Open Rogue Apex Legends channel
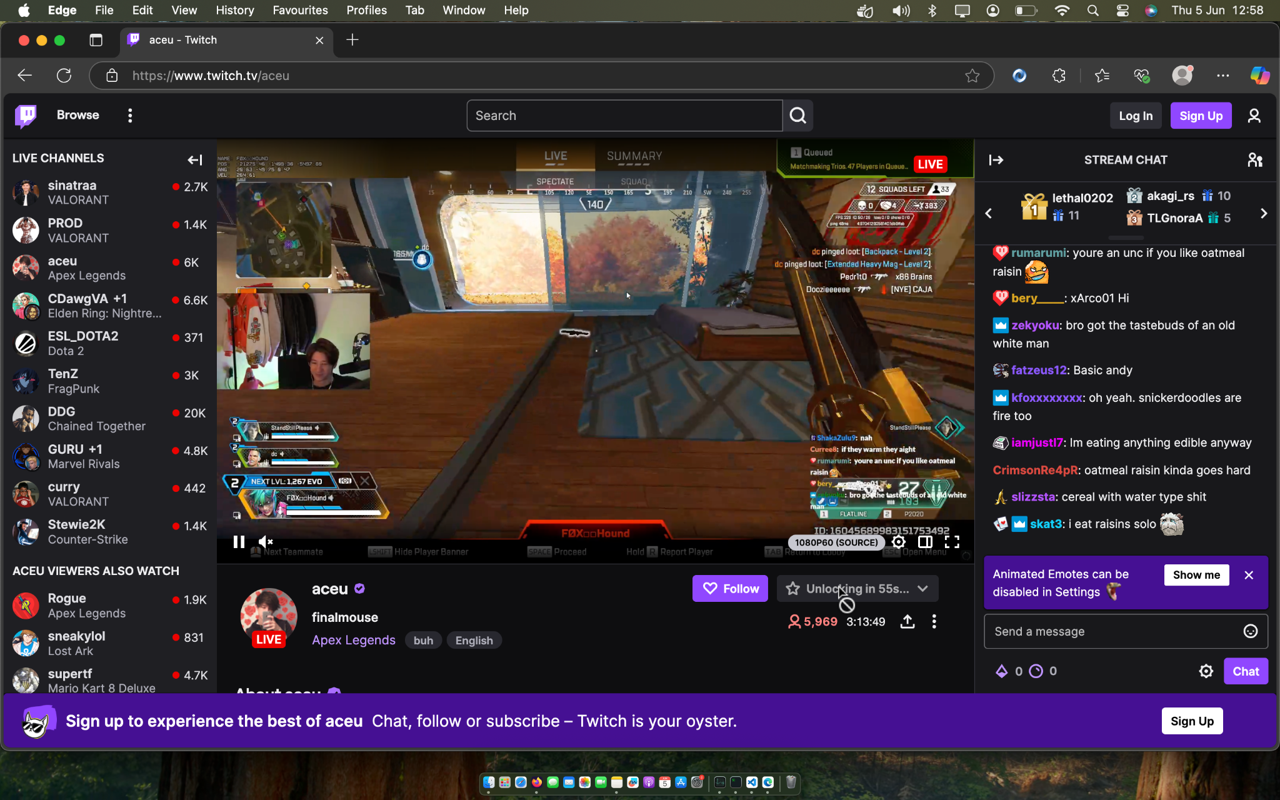 tap(108, 606)
